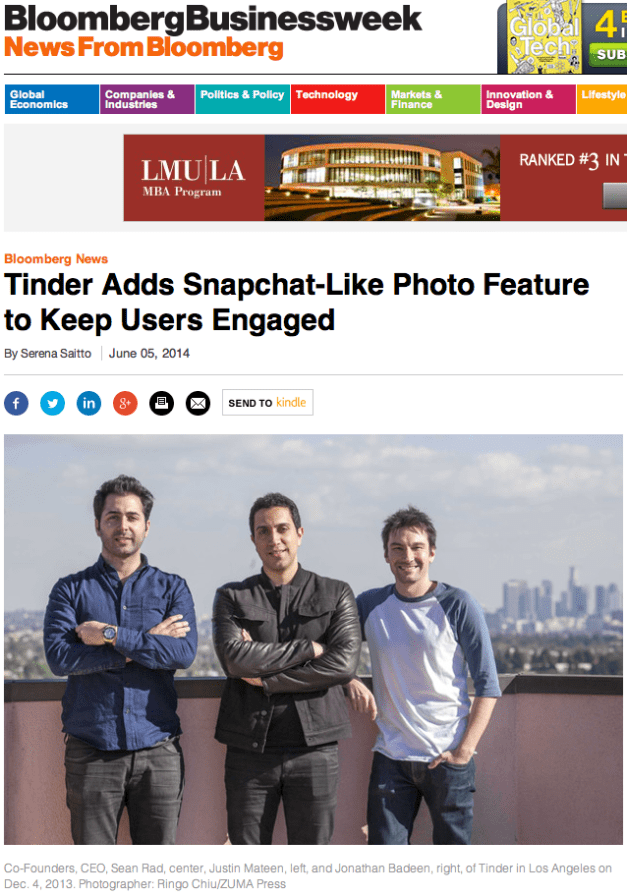Viewport: 627px width, 896px height.
Task: Open author Serena Saitto's page
Action: [56, 354]
